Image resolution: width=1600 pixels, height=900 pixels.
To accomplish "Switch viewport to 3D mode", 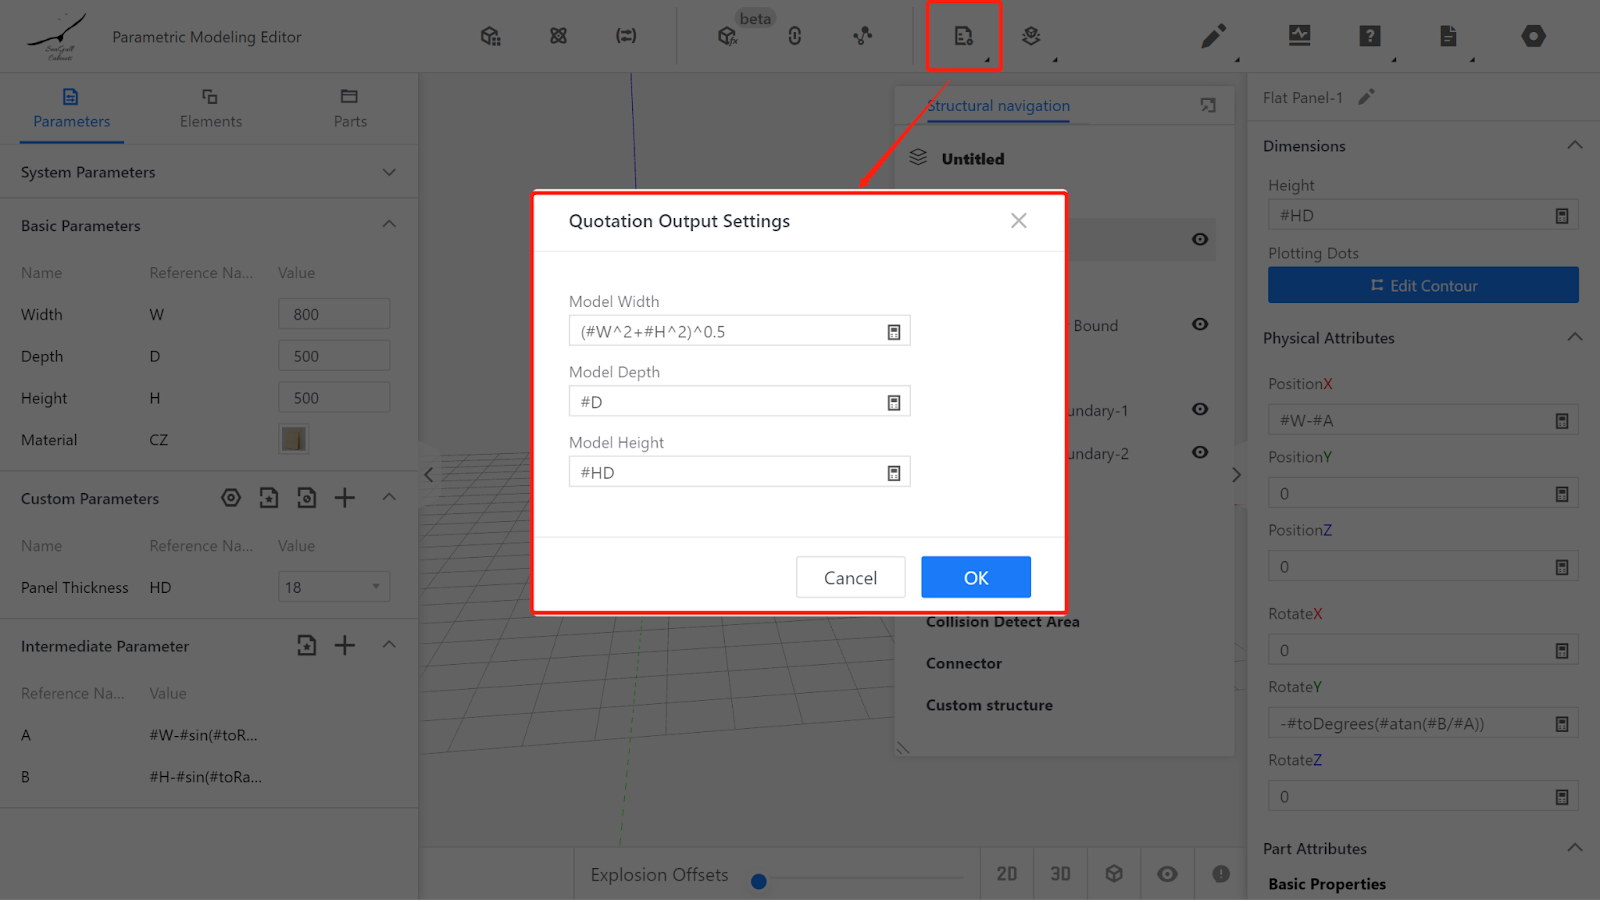I will coord(1060,874).
